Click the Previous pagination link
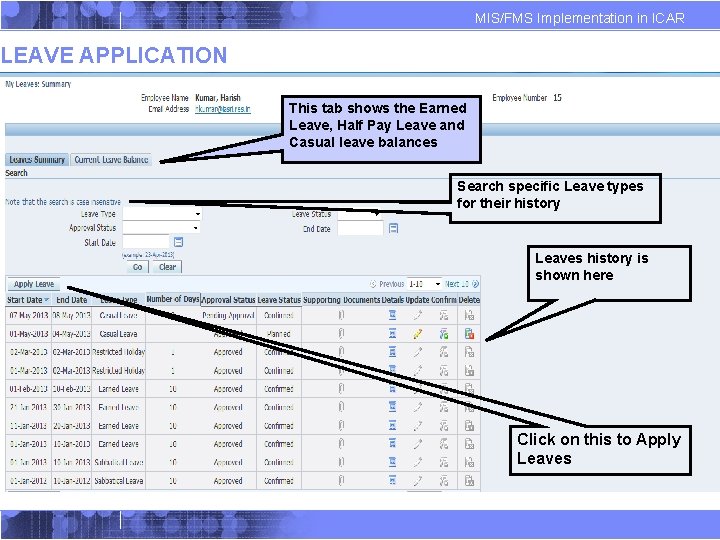The height and width of the screenshot is (540, 720). tap(387, 284)
